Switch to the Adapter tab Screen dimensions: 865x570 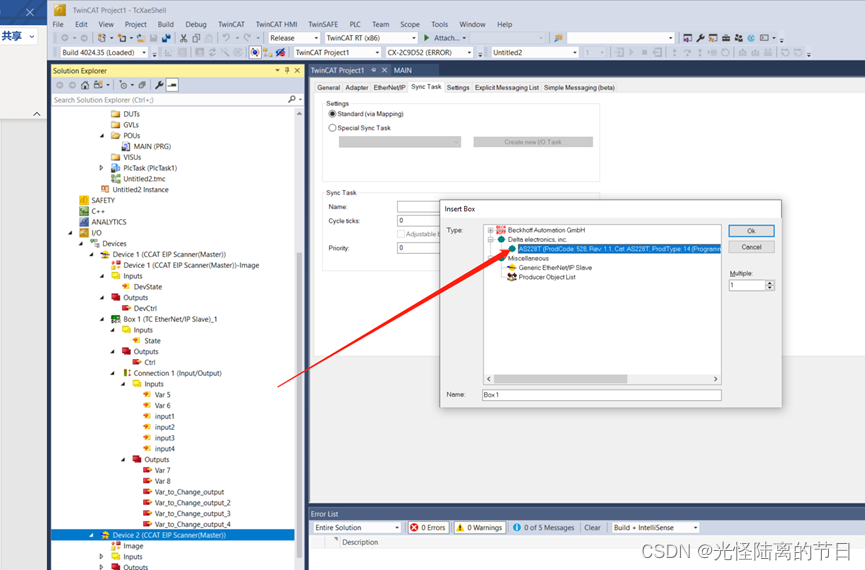tap(357, 87)
